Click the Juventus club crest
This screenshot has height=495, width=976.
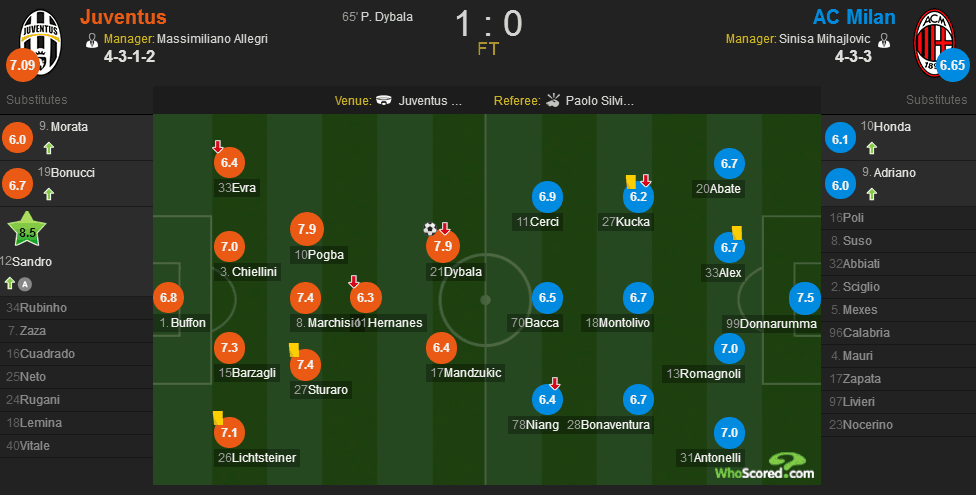tap(41, 41)
